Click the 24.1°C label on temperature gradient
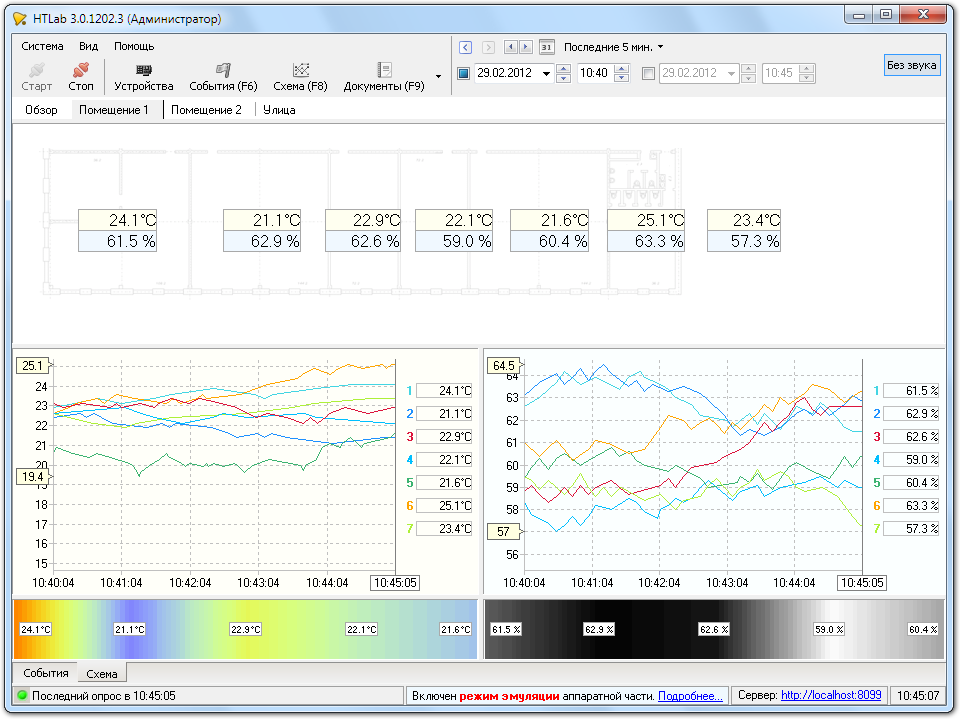This screenshot has height=719, width=960. click(36, 630)
